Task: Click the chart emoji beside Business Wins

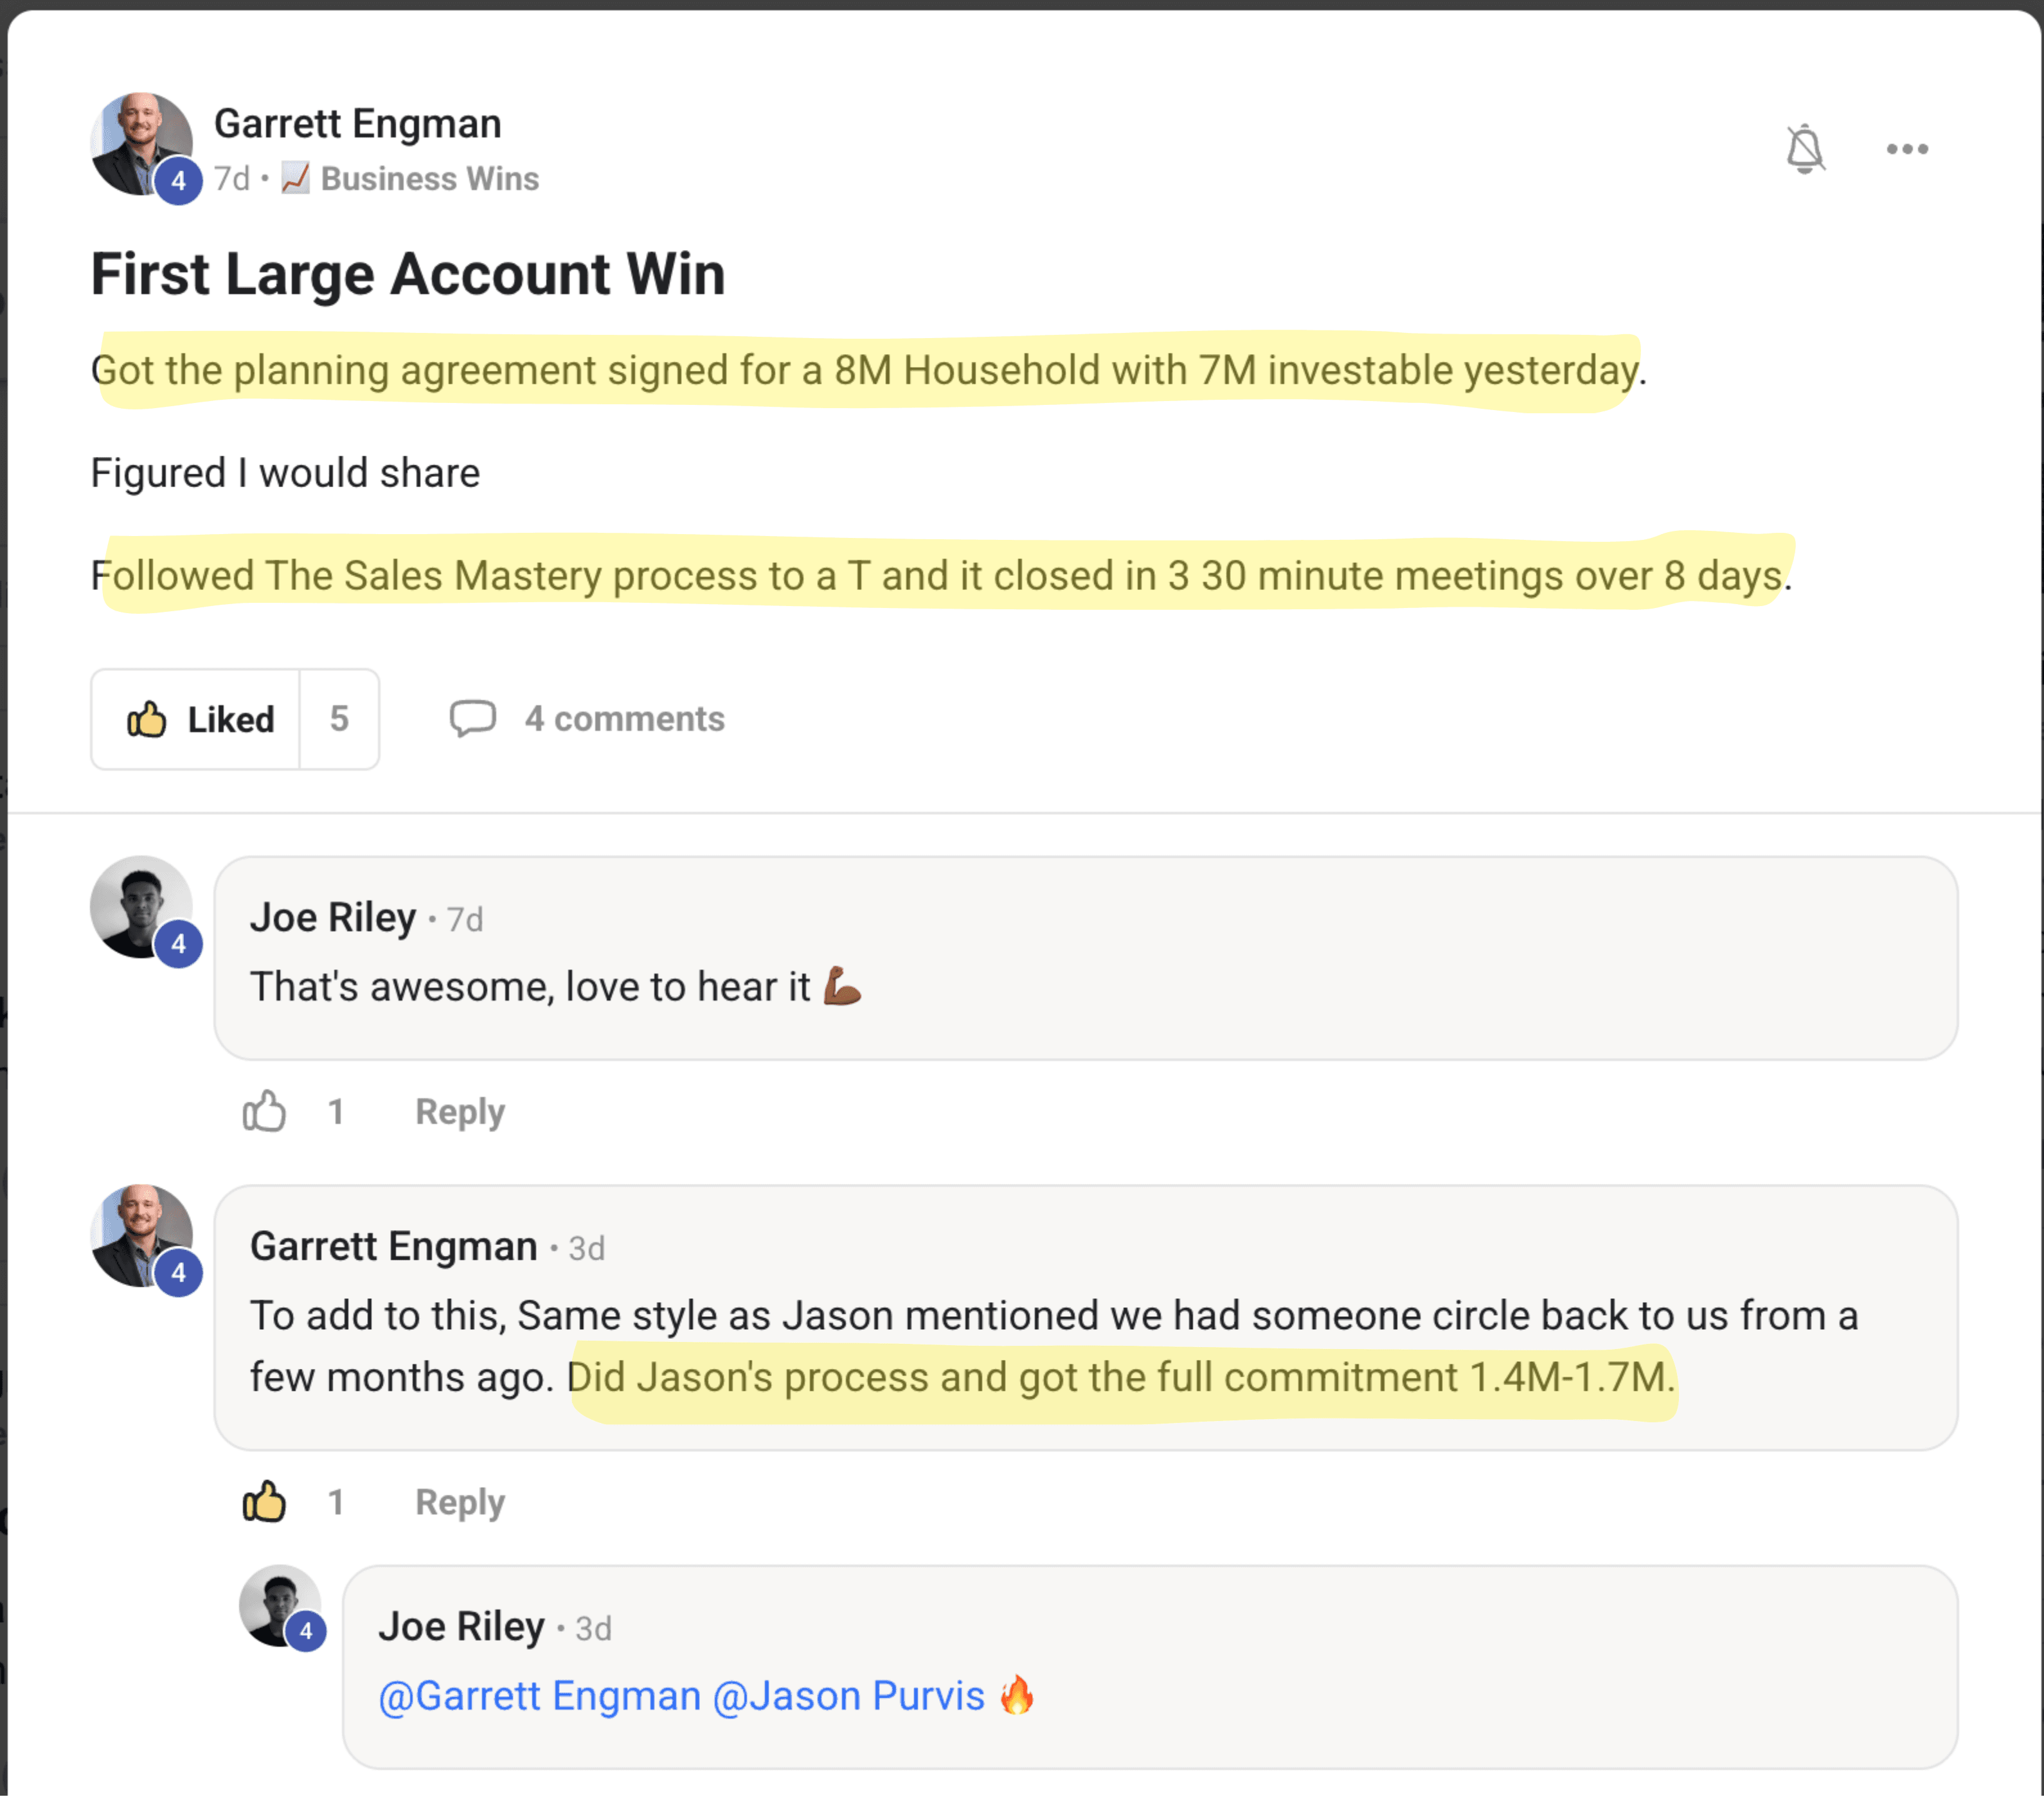Action: coord(295,178)
